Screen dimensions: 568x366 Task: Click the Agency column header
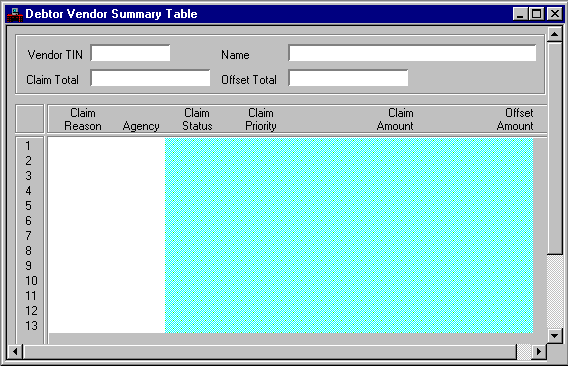[141, 126]
